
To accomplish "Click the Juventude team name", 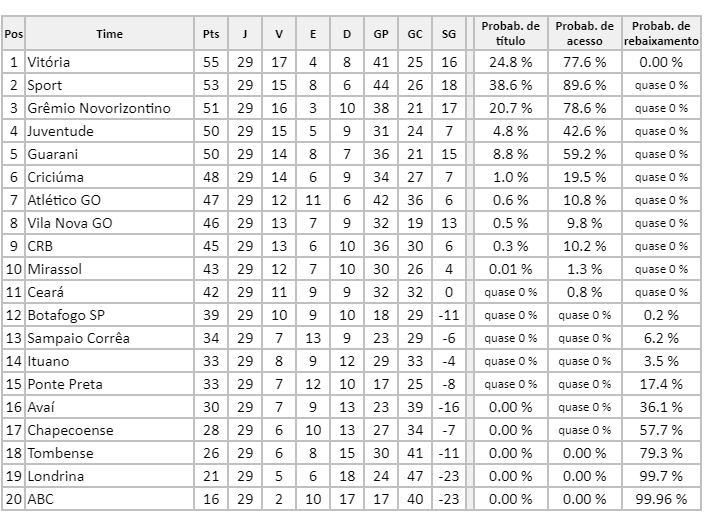I will tap(61, 131).
